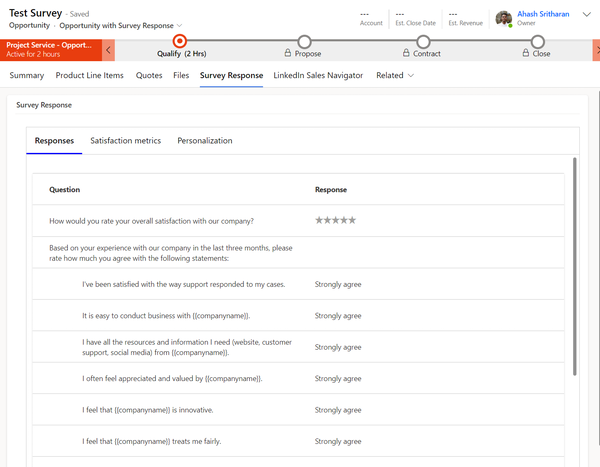The height and width of the screenshot is (467, 600).
Task: Click the appreciated and valued question row
Action: (x=298, y=378)
